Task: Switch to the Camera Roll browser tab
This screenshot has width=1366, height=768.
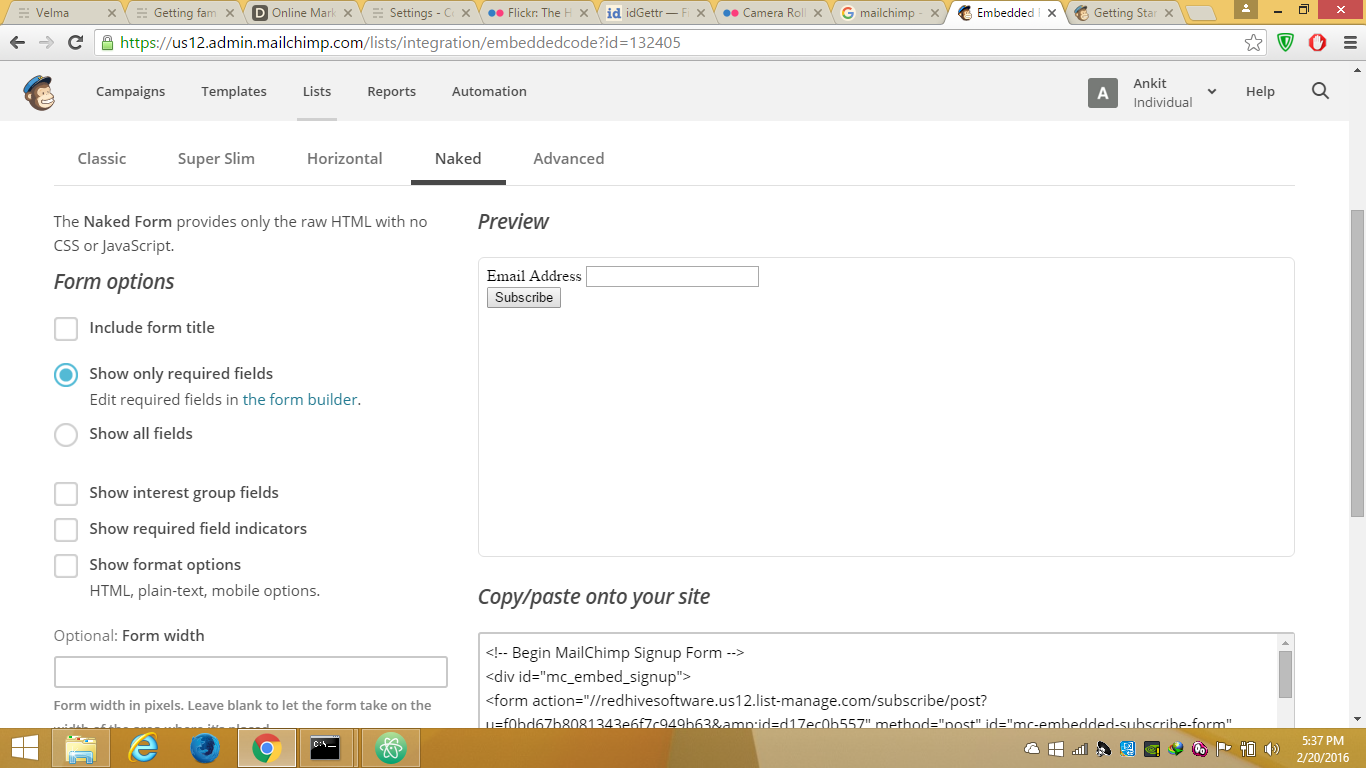Action: 772,13
